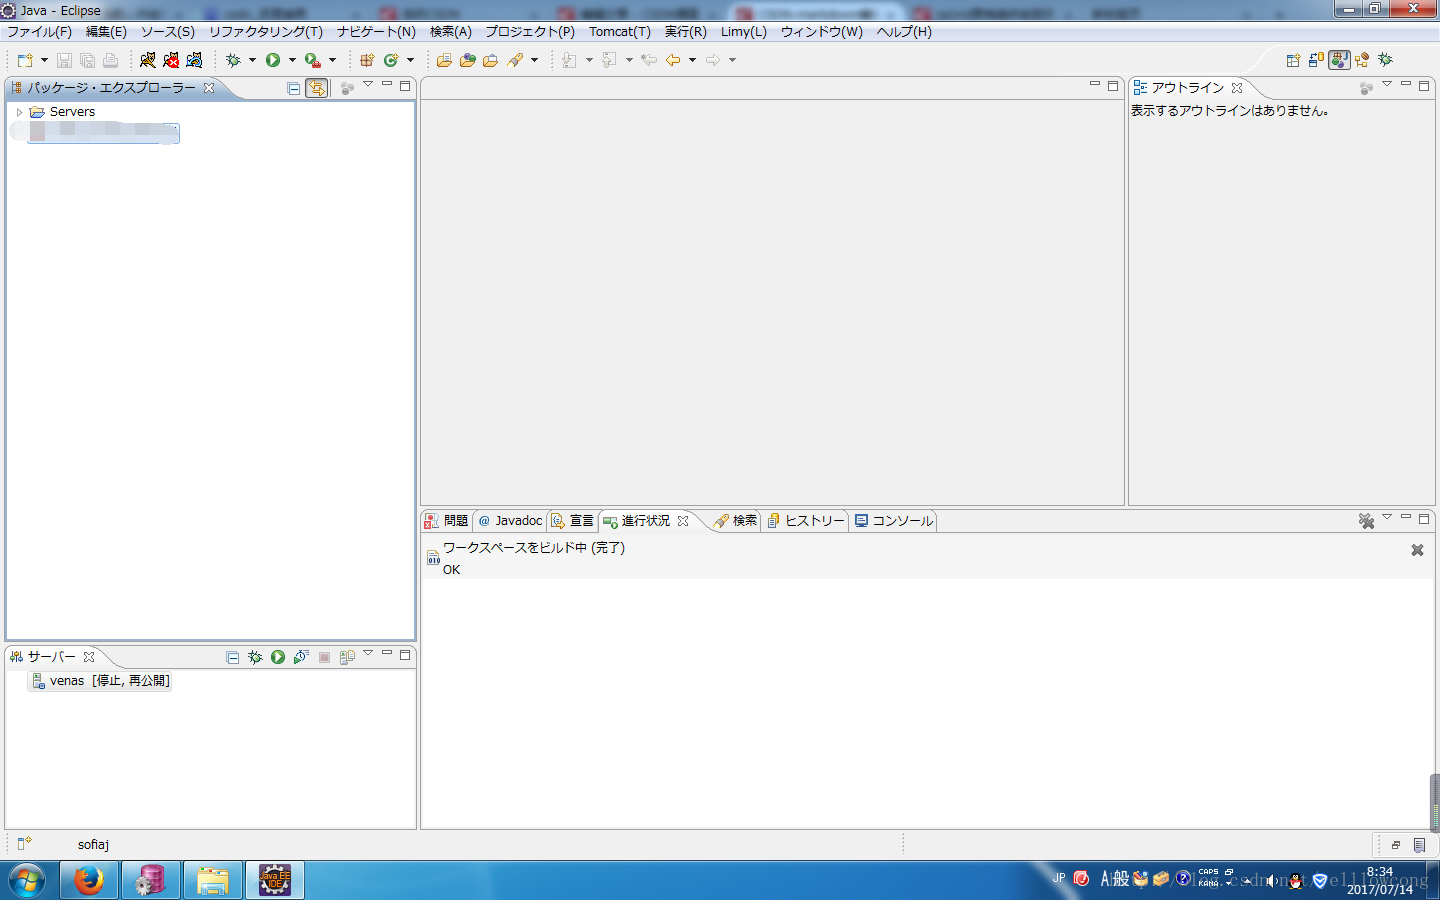Switch to the 宣言 tab
The image size is (1440, 900).
pyautogui.click(x=572, y=521)
